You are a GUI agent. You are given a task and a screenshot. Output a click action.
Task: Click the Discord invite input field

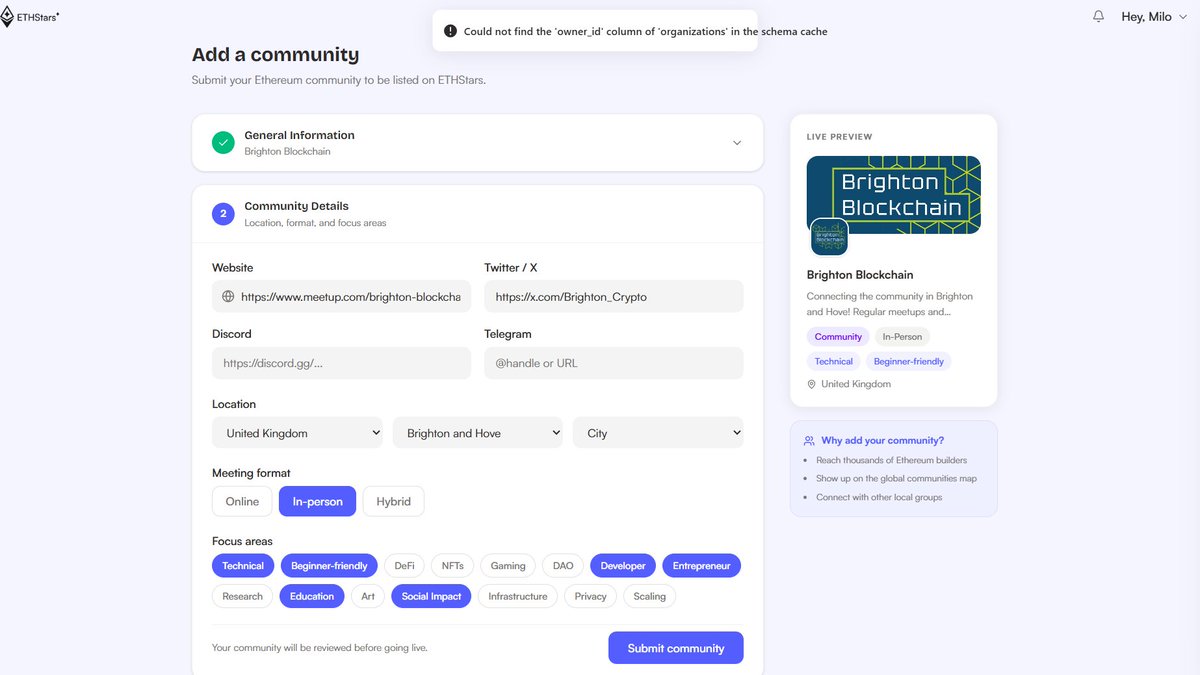click(341, 363)
